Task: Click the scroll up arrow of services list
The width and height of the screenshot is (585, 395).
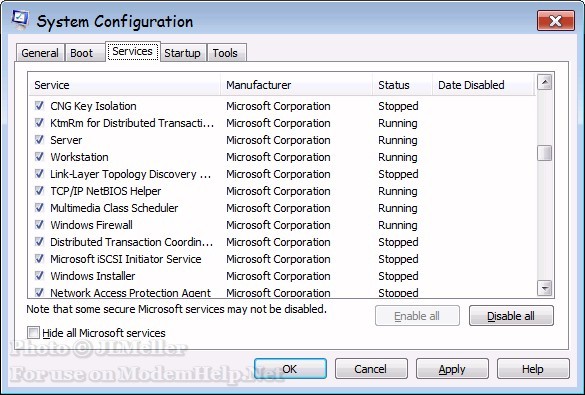Action: (x=545, y=82)
